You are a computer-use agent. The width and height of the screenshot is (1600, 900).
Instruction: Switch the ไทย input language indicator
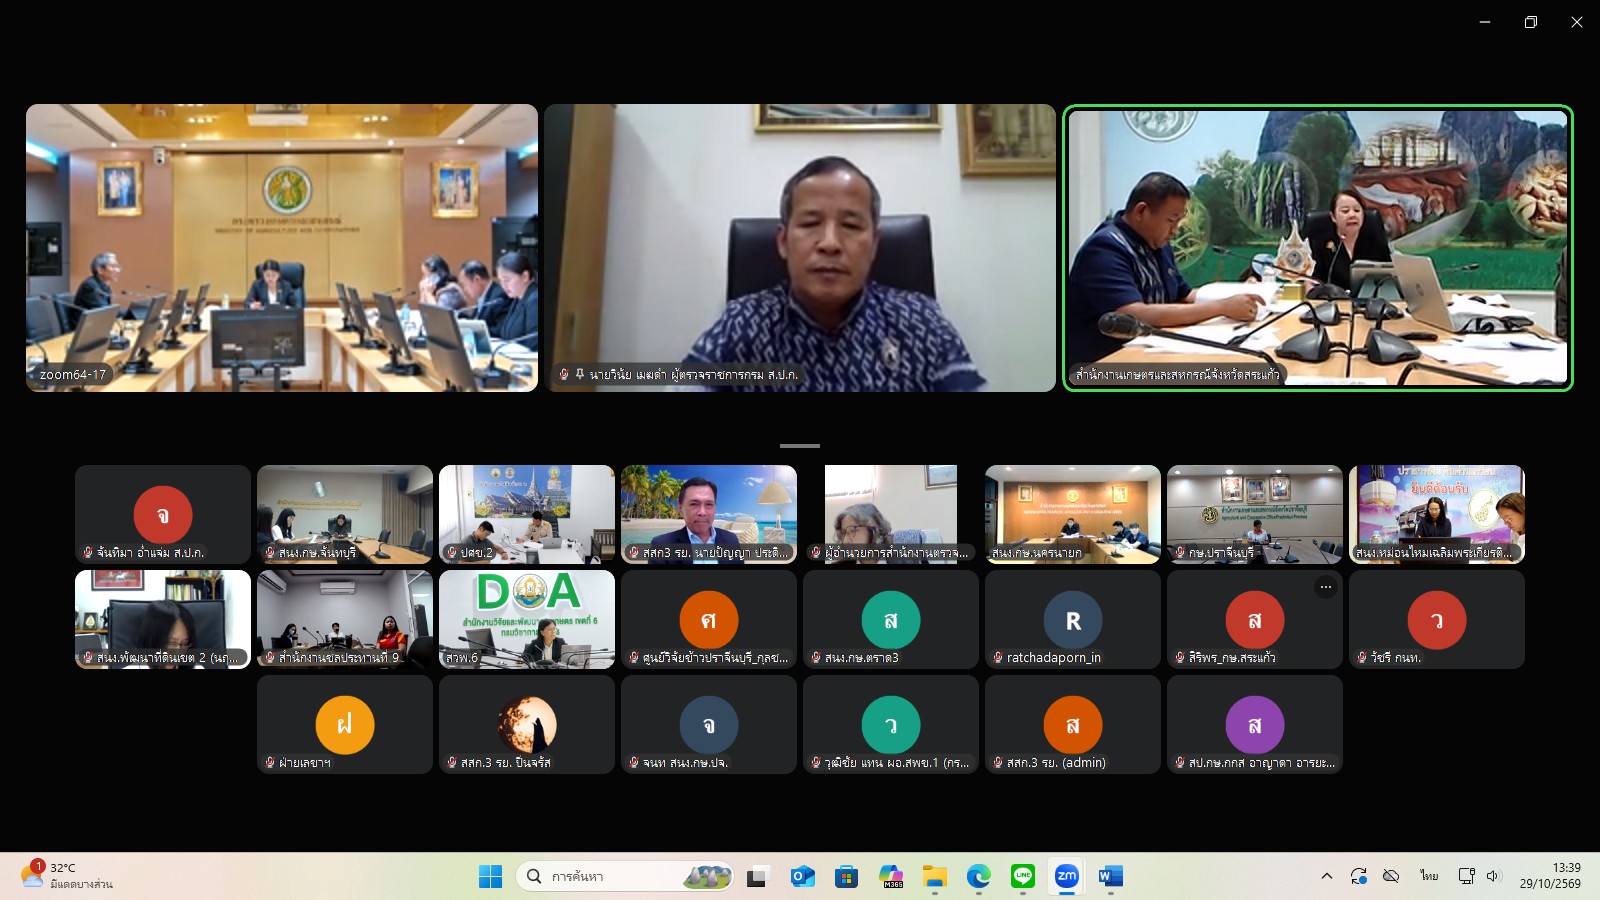click(x=1429, y=876)
